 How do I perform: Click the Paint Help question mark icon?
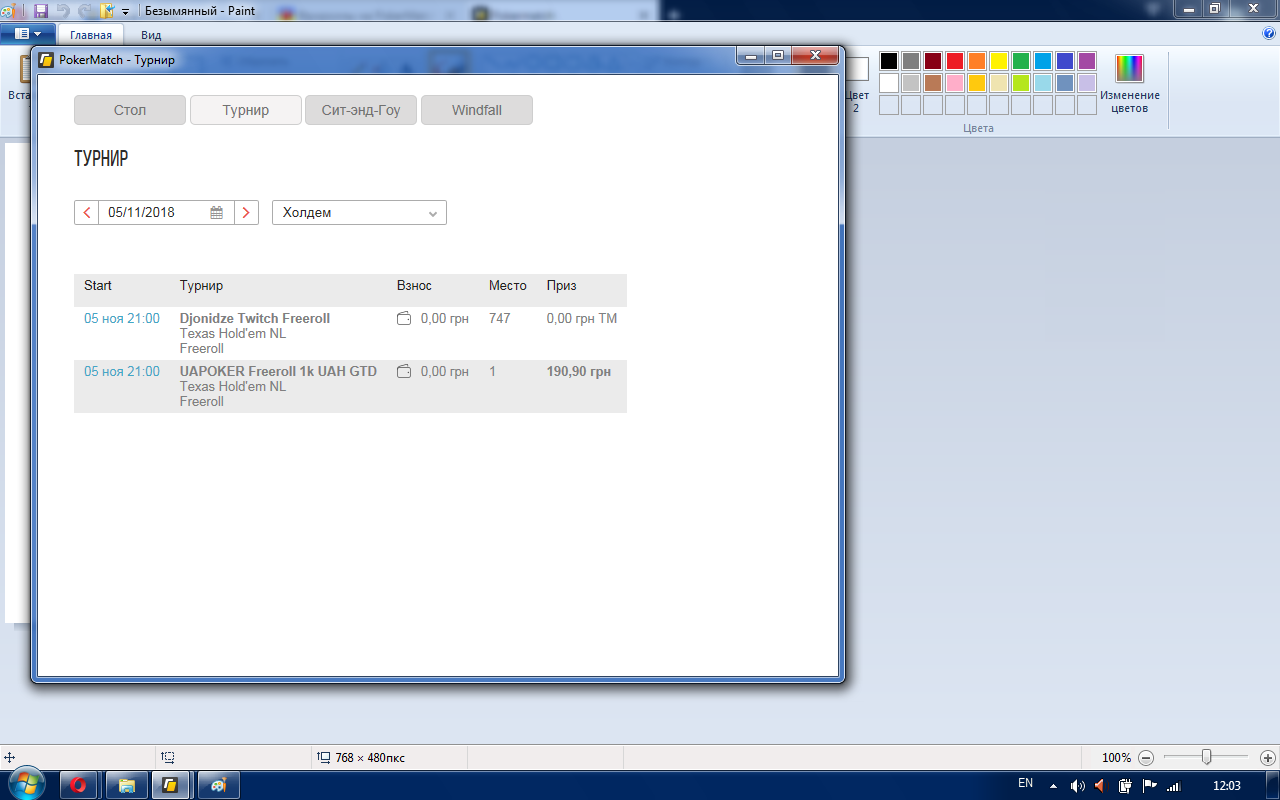coord(1269,33)
